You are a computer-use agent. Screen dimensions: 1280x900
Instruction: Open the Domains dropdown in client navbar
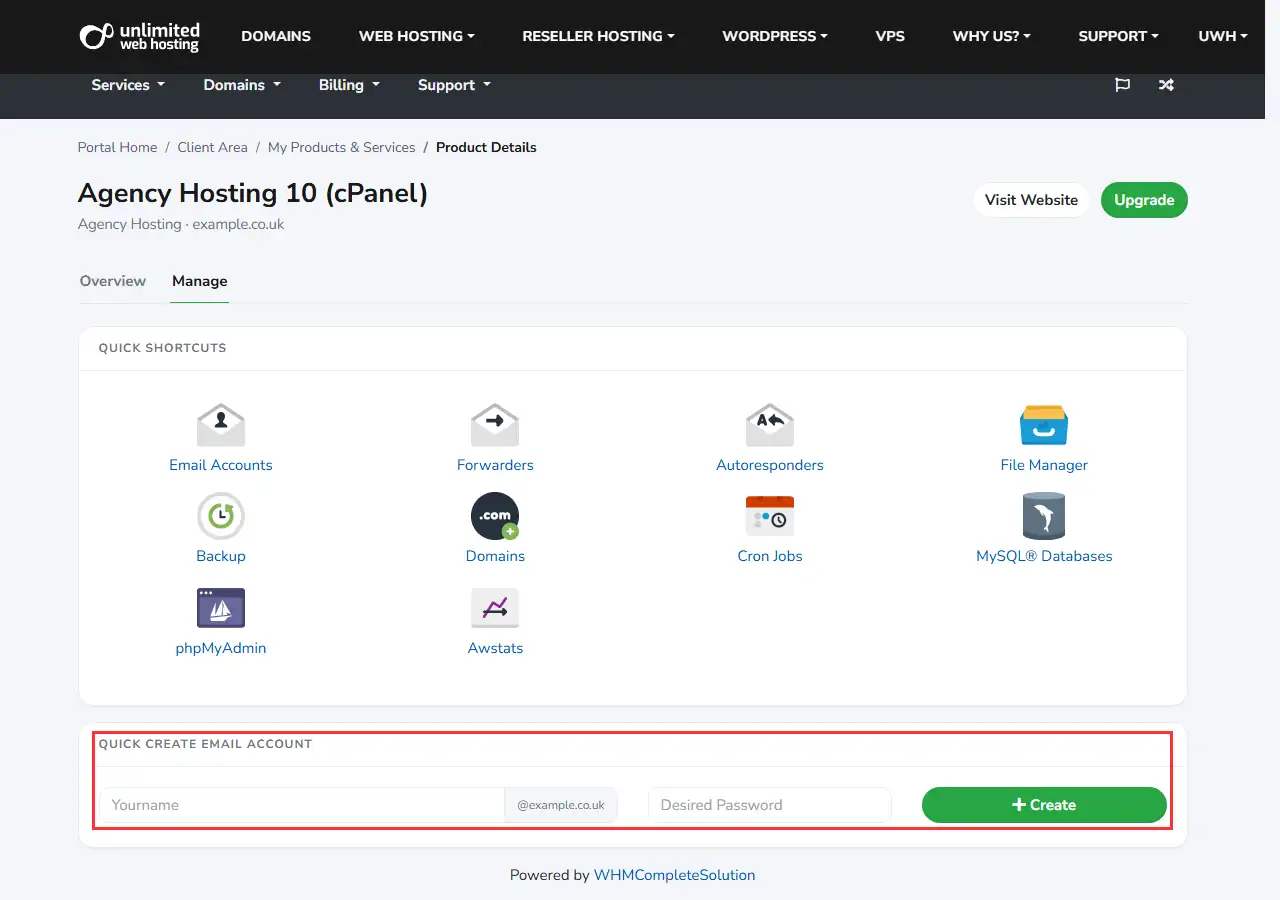point(242,85)
